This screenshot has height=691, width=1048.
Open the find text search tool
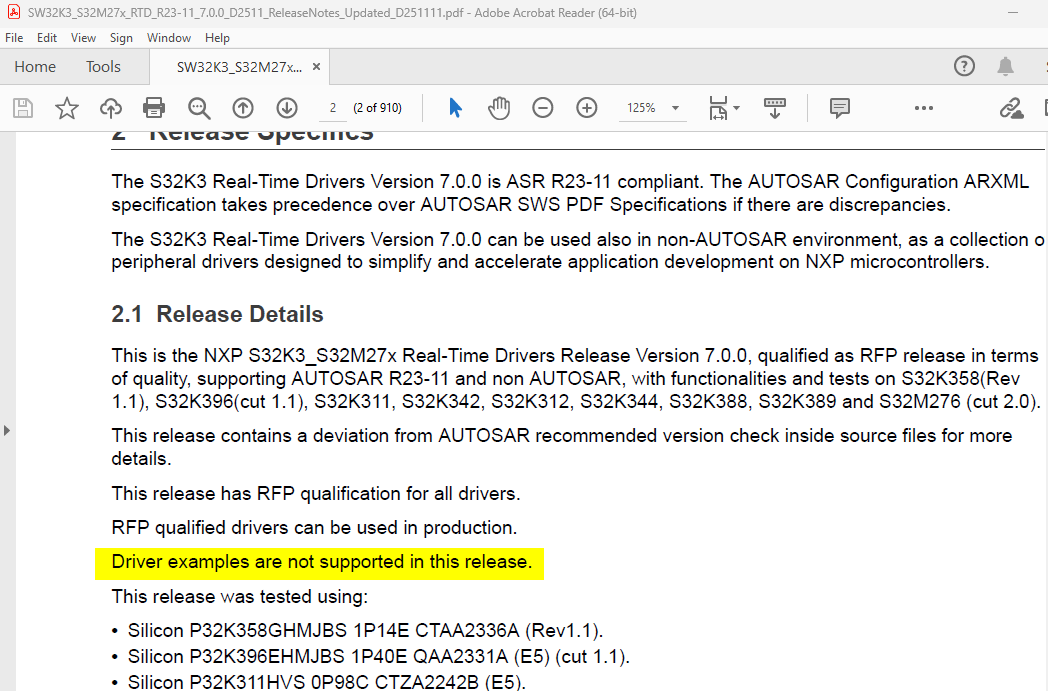tap(199, 108)
